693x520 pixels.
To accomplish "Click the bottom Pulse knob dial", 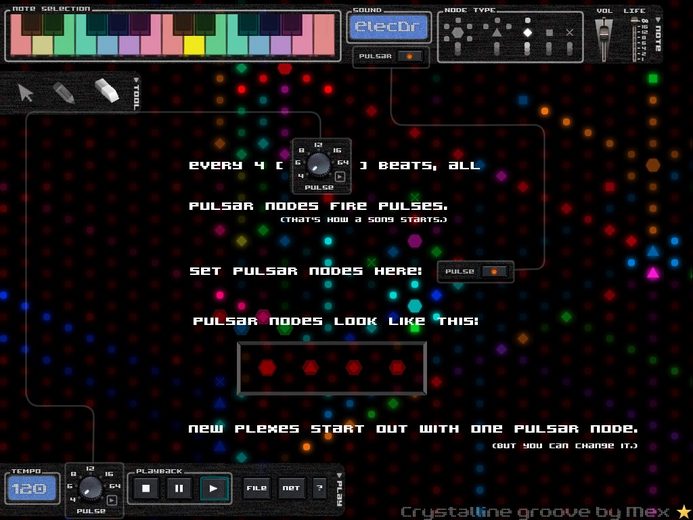I will click(x=91, y=488).
